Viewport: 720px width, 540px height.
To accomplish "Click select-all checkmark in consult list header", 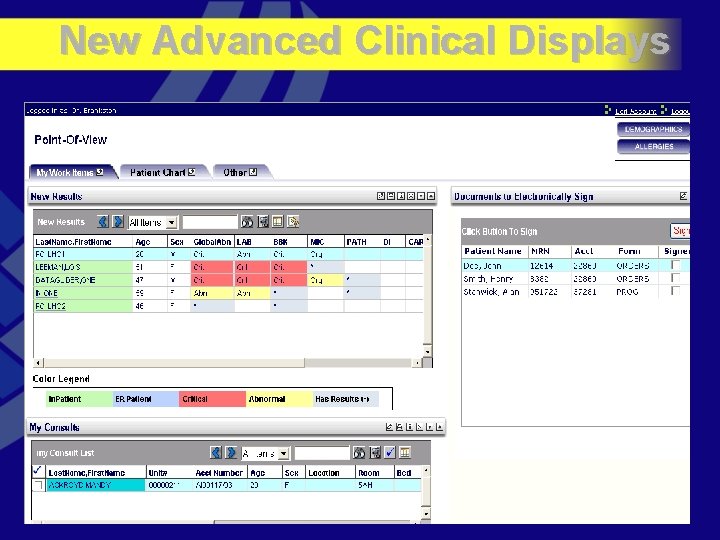I will [38, 471].
